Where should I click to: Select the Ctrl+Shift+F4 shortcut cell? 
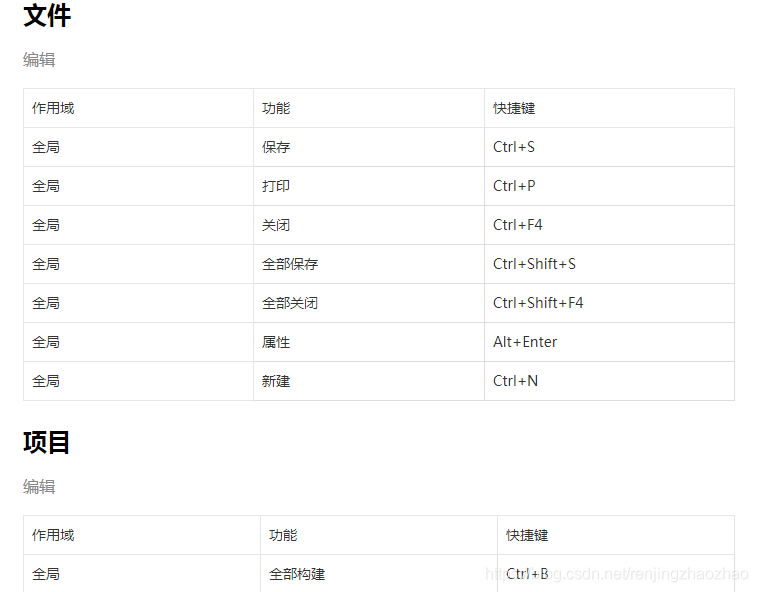(x=609, y=303)
